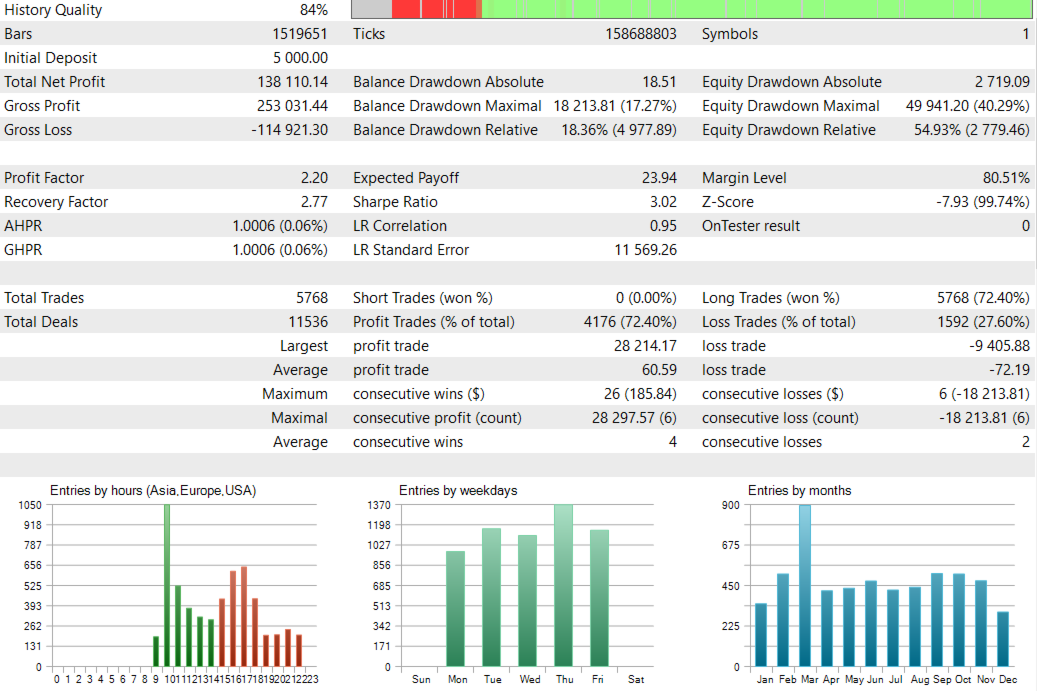Select the Sharpe Ratio value

click(663, 202)
